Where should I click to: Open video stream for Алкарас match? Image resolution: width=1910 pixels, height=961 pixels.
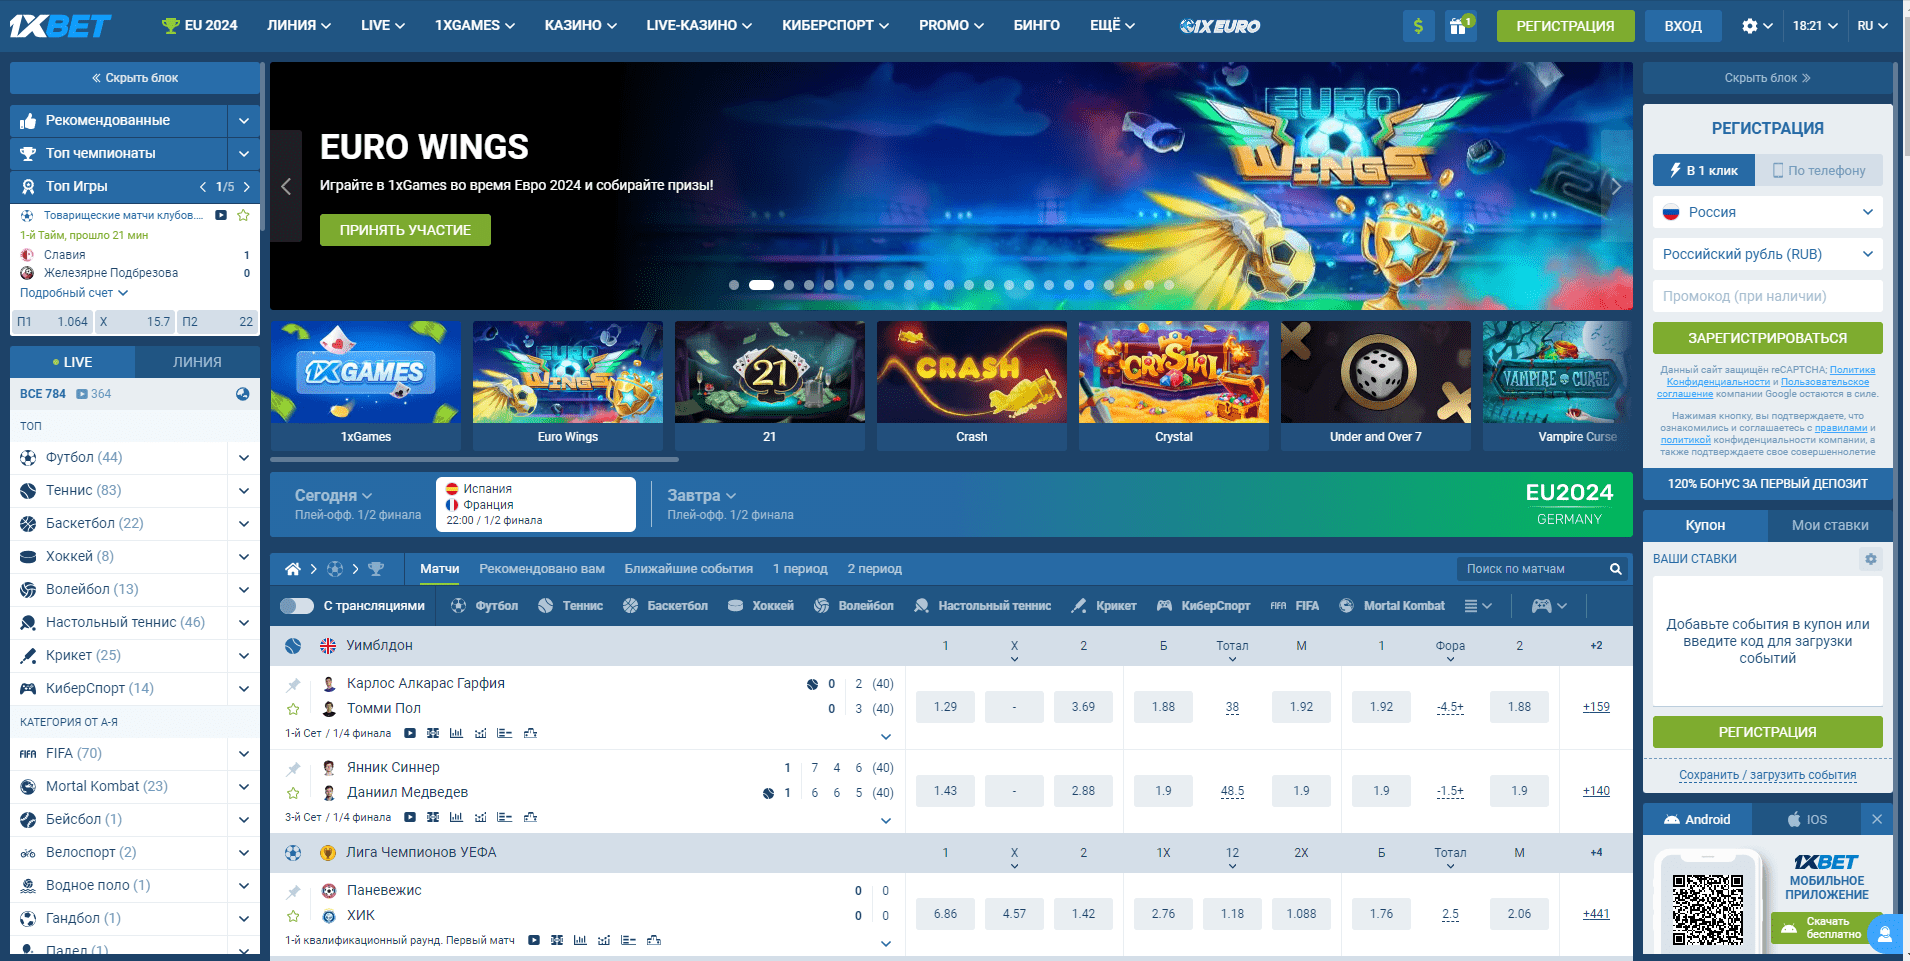(410, 733)
